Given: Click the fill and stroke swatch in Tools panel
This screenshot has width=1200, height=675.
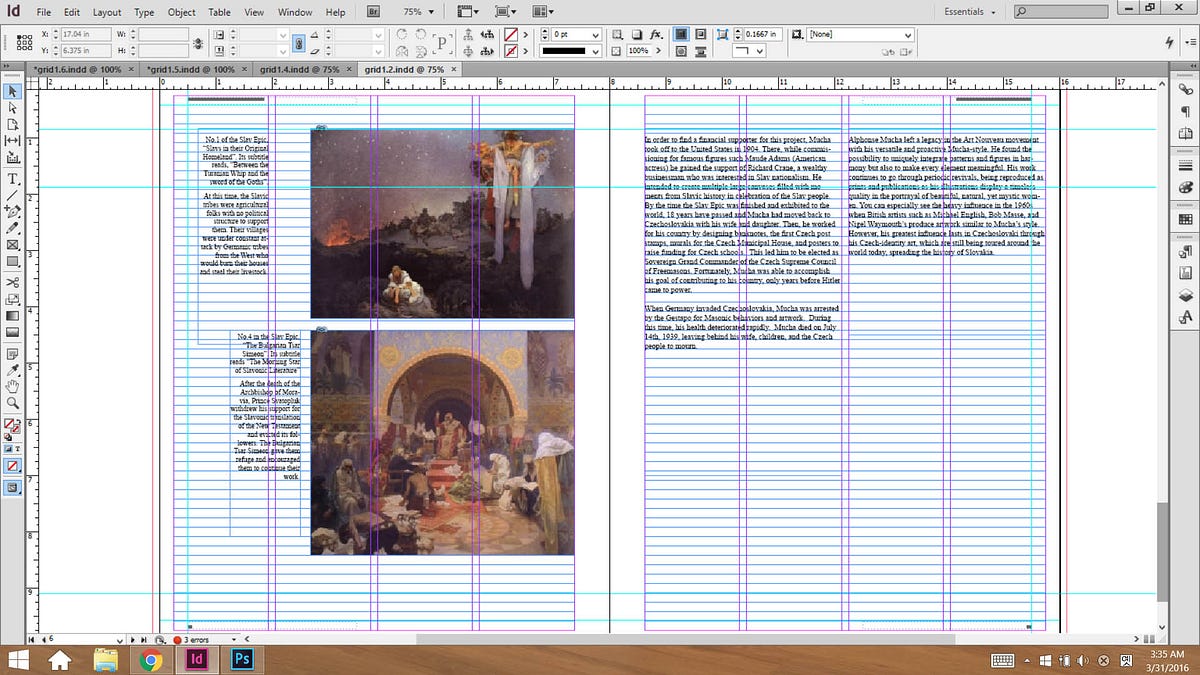Looking at the screenshot, I should pos(12,428).
